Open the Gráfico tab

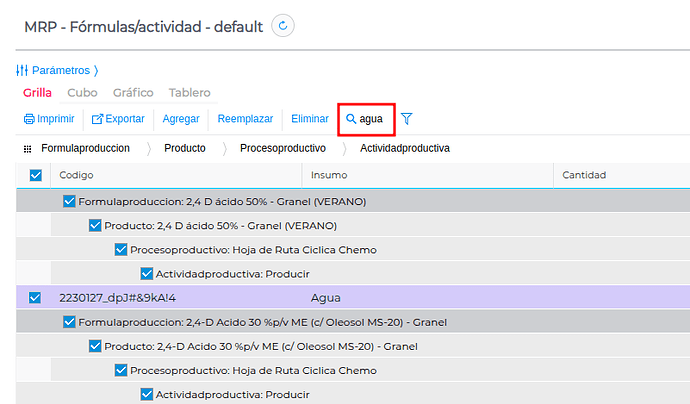(x=133, y=93)
